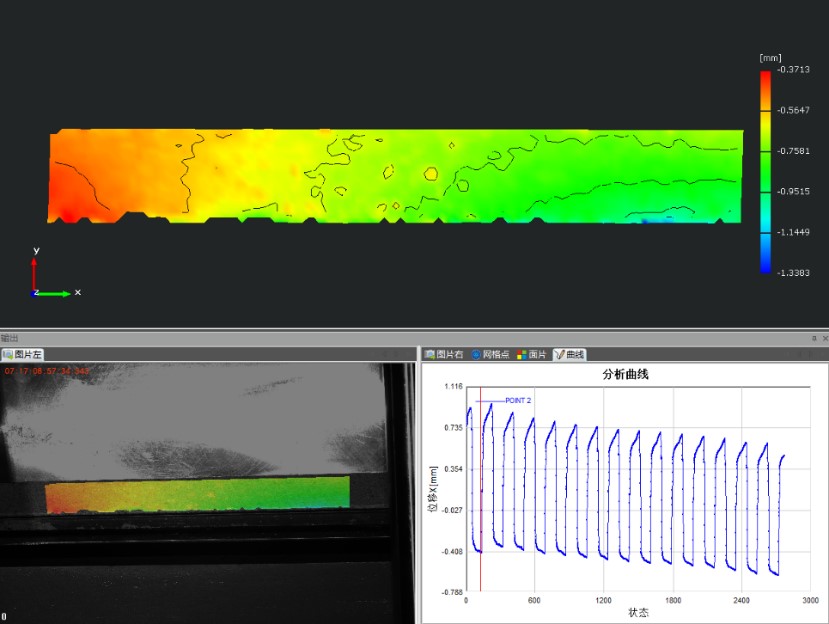The image size is (829, 624).
Task: Click the 位移X[mm] y-axis label
Action: tap(433, 489)
